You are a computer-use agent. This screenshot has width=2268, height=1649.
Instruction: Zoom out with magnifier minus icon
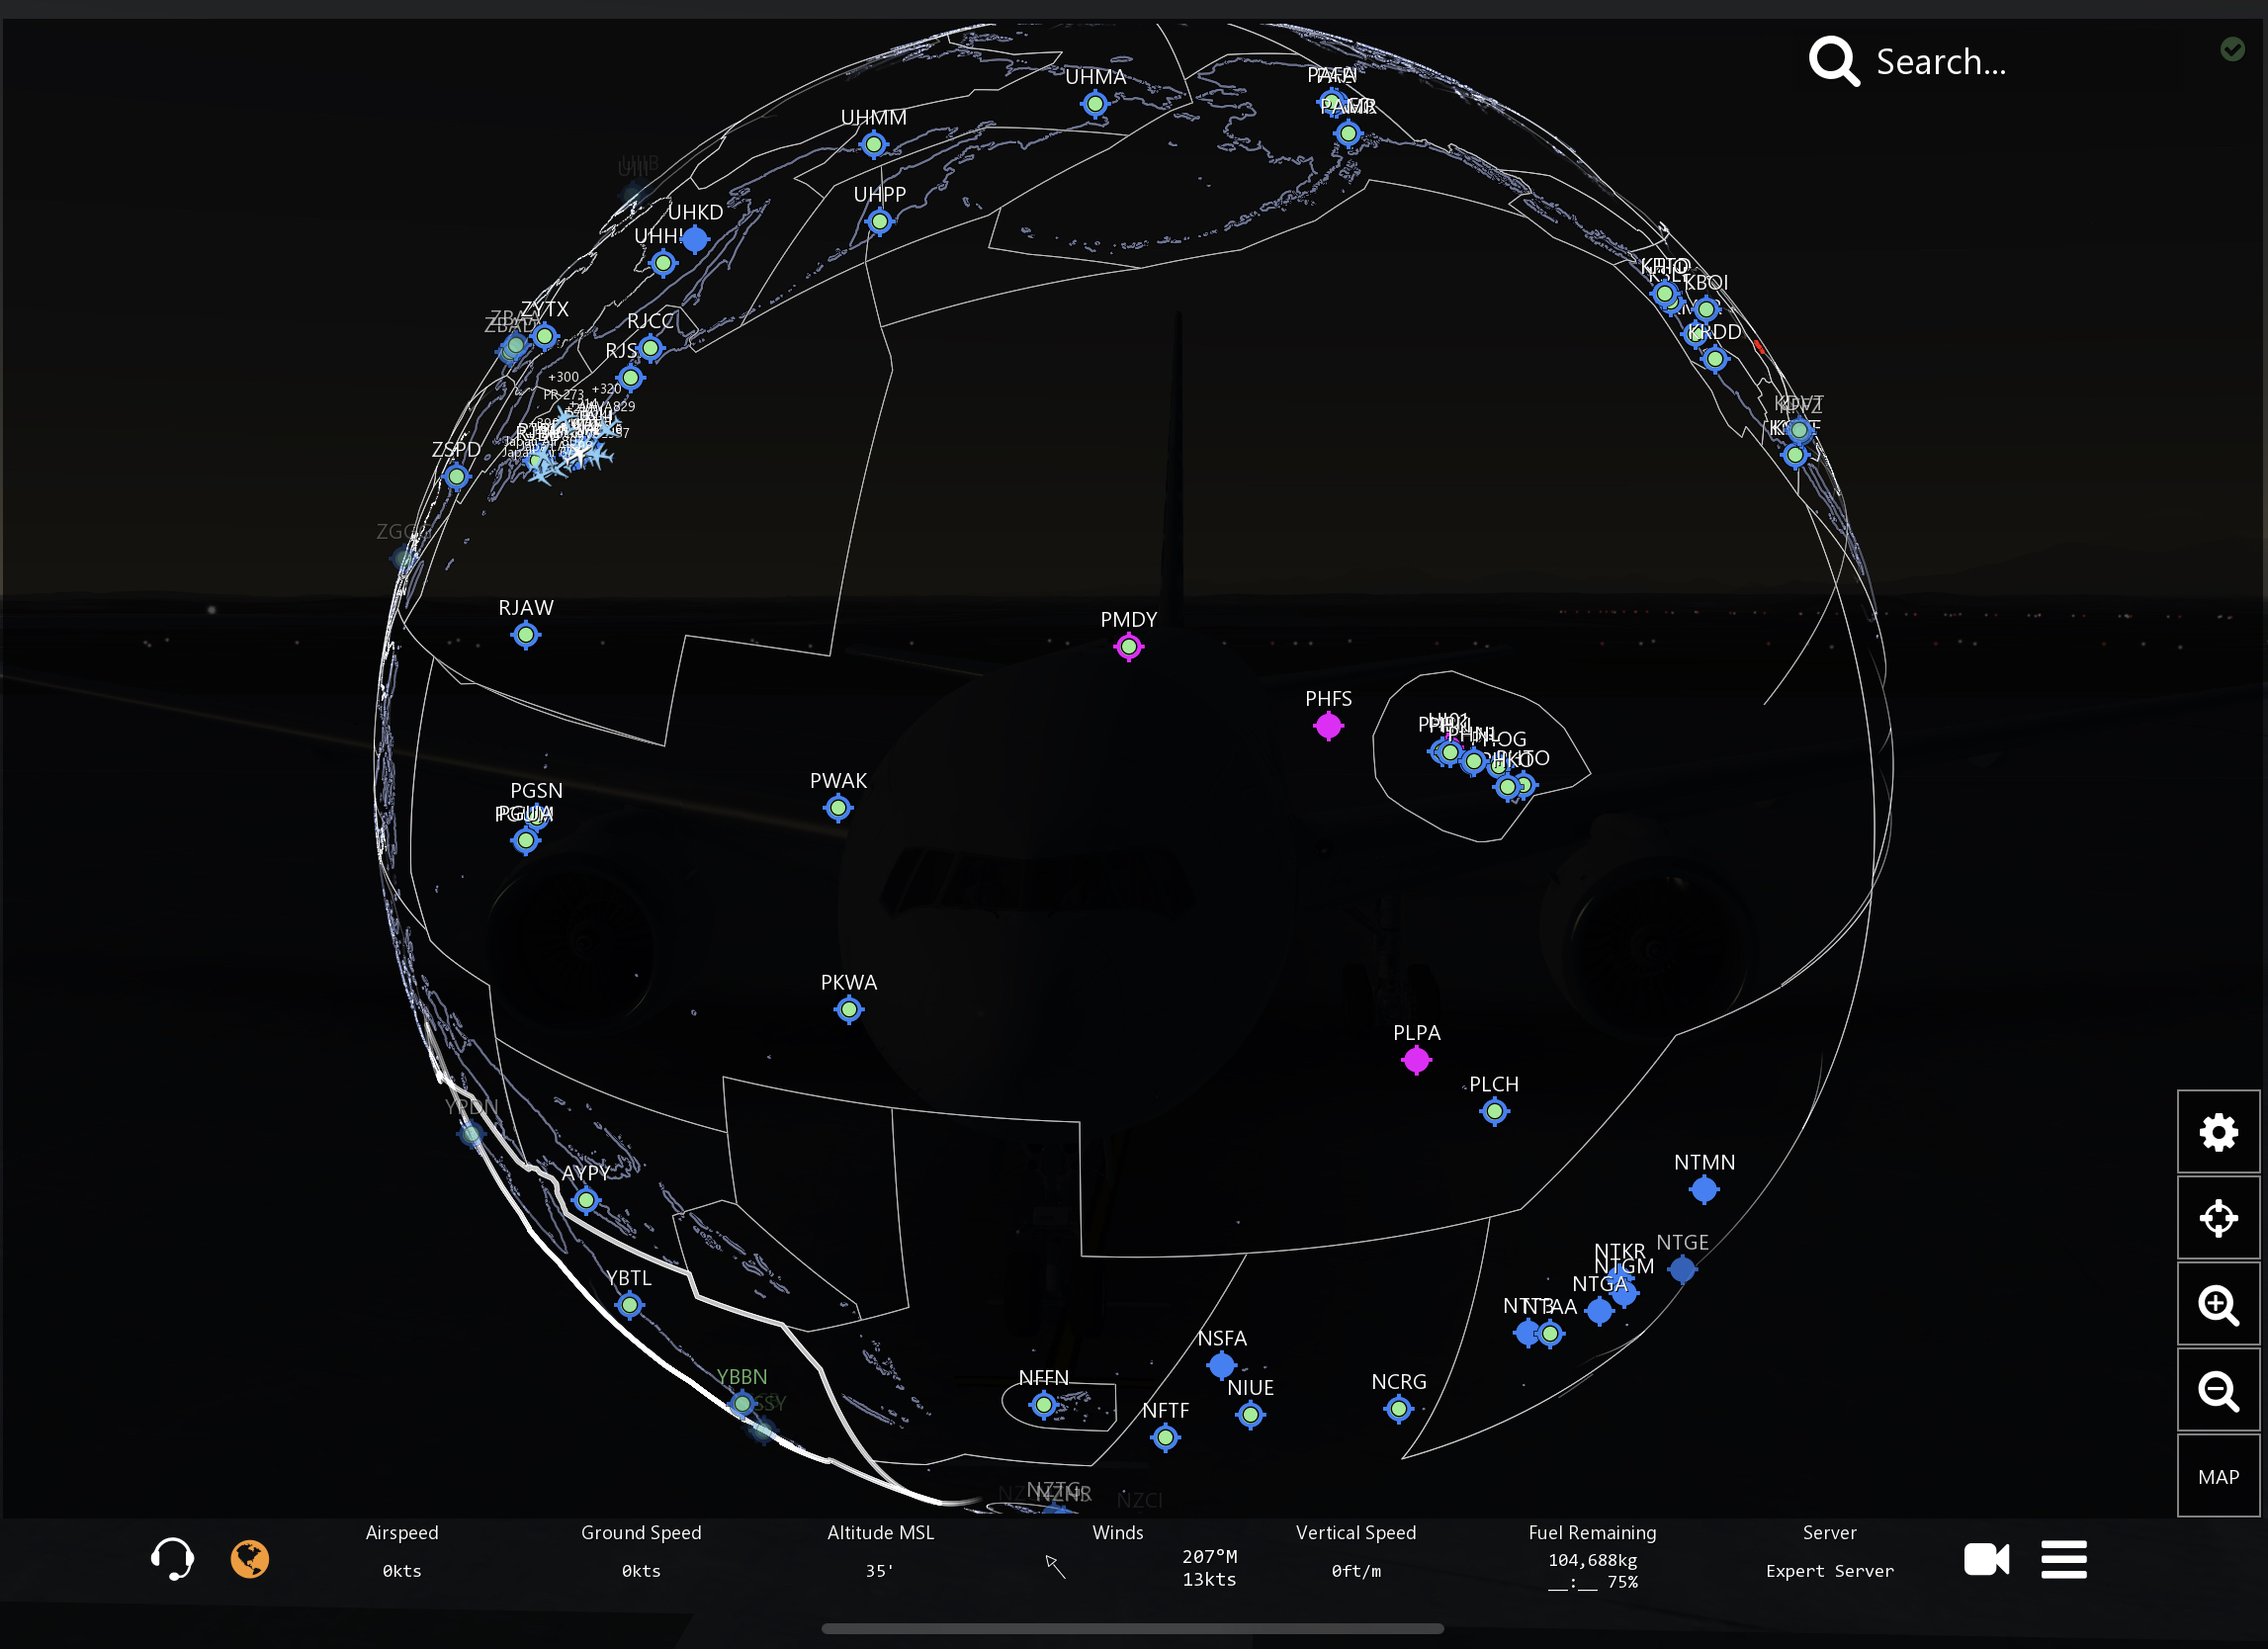pyautogui.click(x=2217, y=1390)
